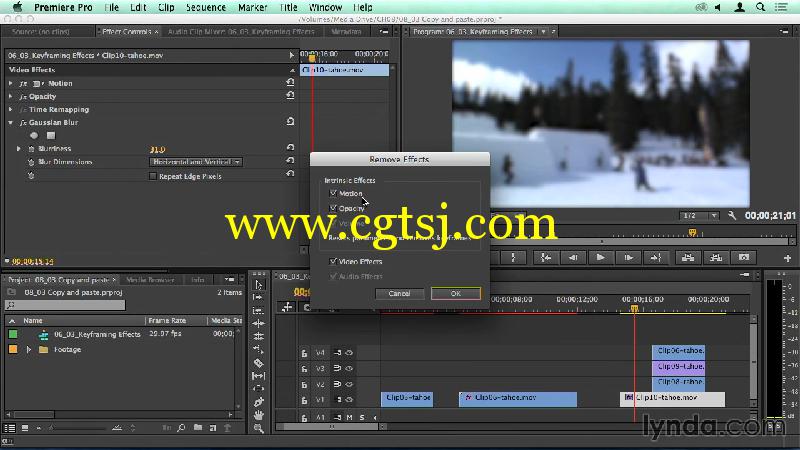Select the Selection tool in Tools panel
800x450 pixels.
(x=259, y=285)
